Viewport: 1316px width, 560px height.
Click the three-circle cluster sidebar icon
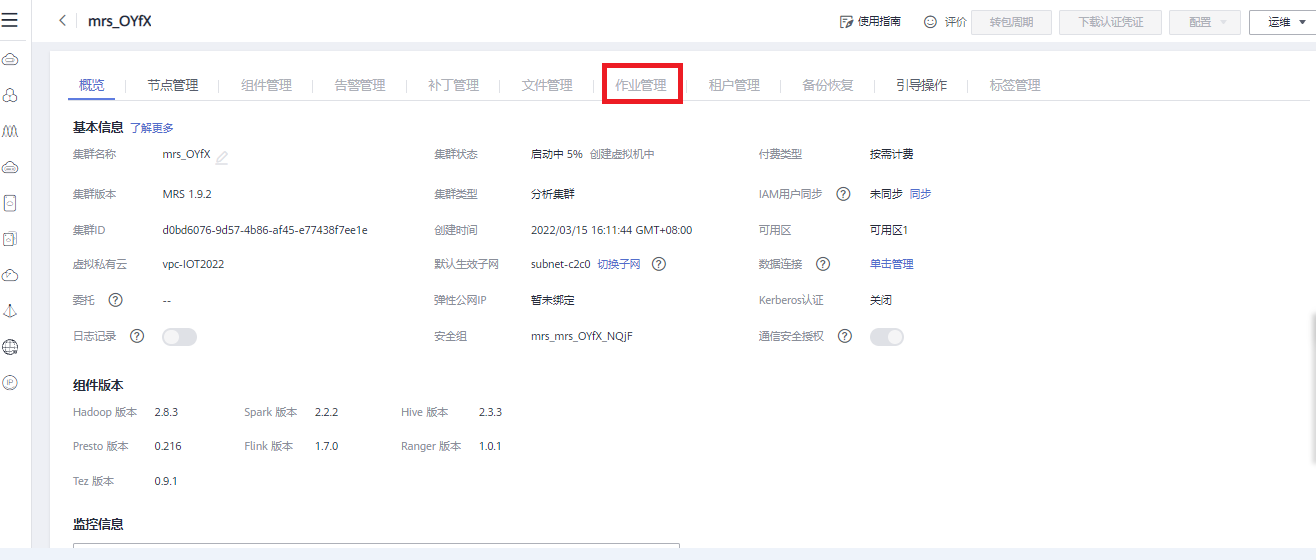[x=10, y=95]
